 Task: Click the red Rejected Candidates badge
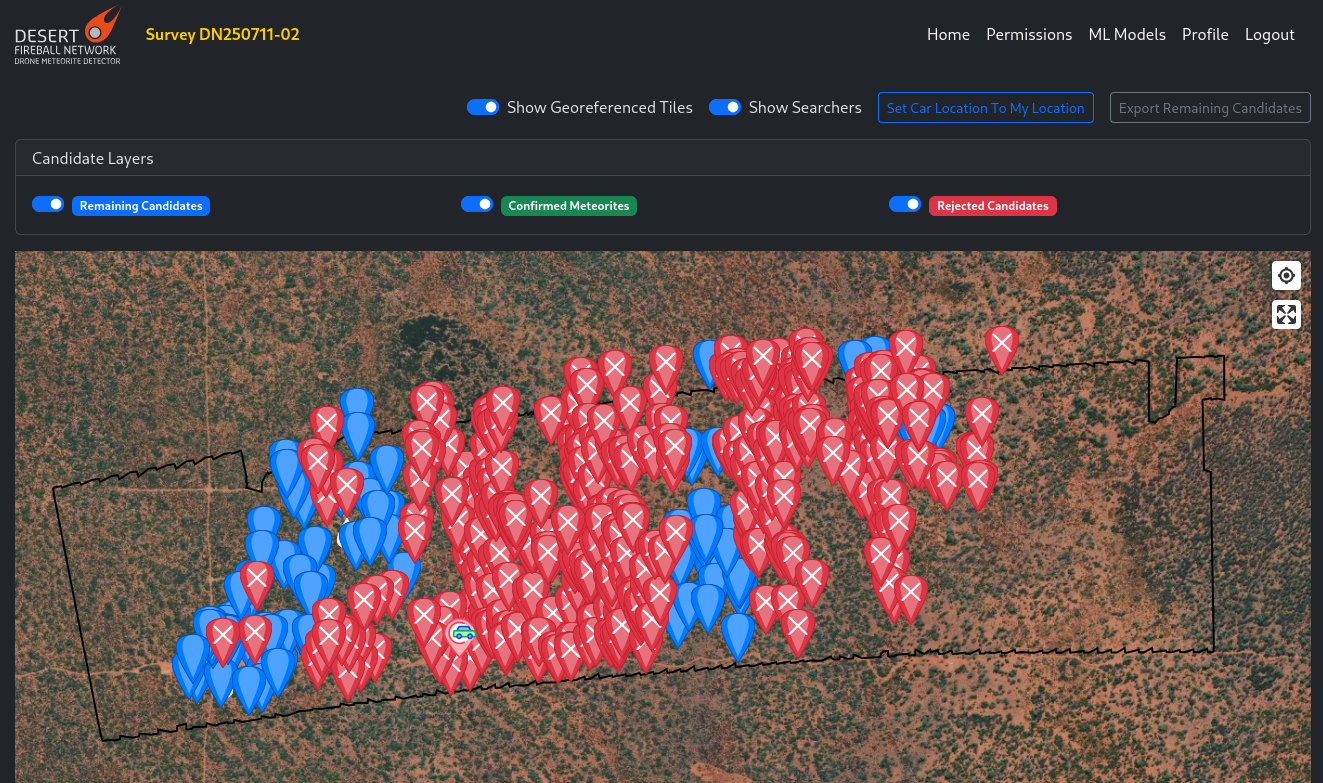[993, 206]
